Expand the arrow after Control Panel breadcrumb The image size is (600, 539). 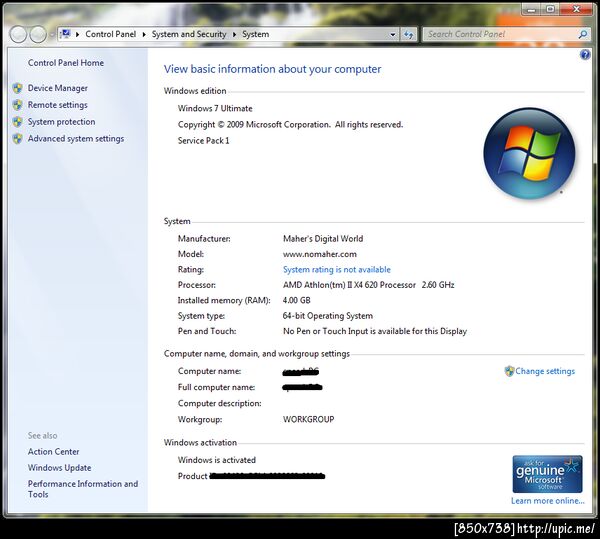click(x=144, y=34)
